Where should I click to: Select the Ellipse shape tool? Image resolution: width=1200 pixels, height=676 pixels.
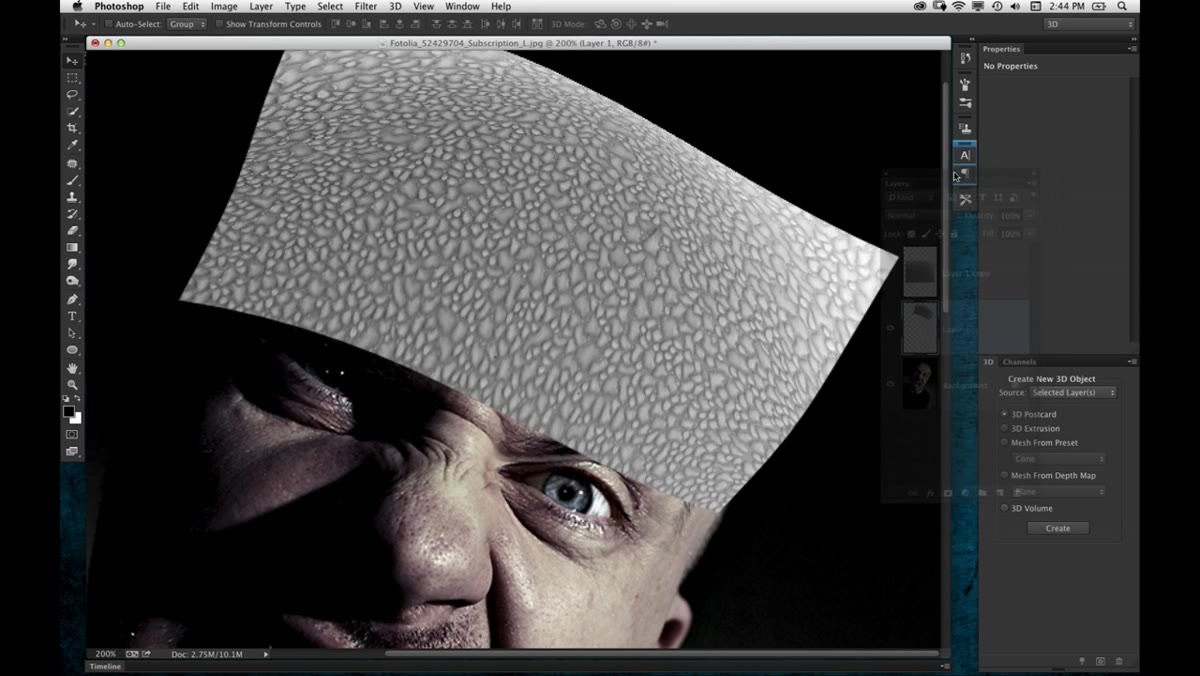72,350
